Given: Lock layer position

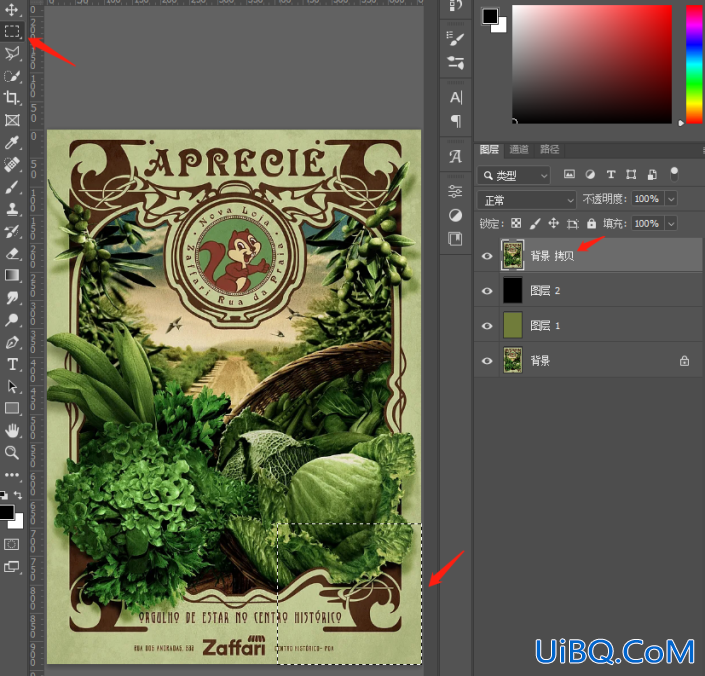Looking at the screenshot, I should coord(553,223).
